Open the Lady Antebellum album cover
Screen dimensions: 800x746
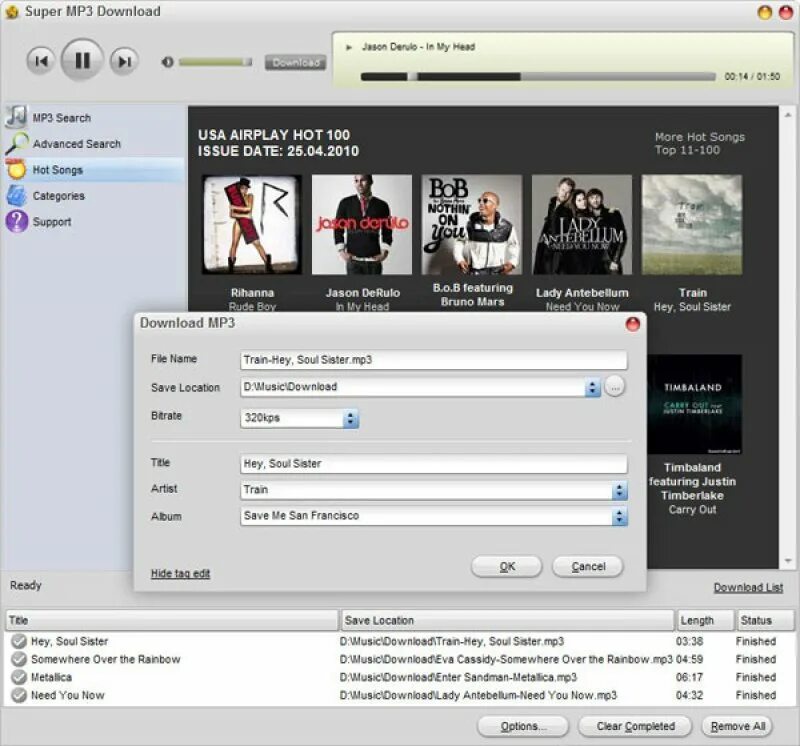click(582, 225)
